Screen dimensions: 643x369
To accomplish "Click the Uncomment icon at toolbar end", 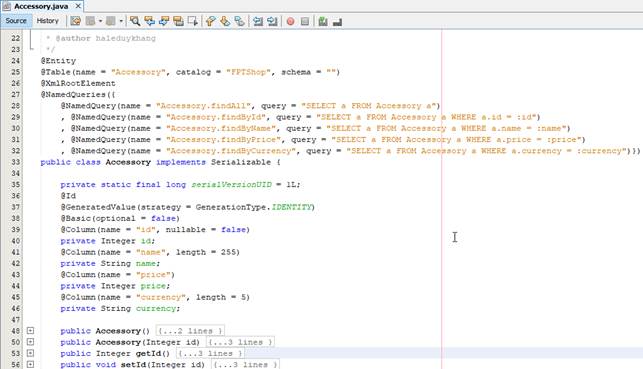I will point(337,21).
